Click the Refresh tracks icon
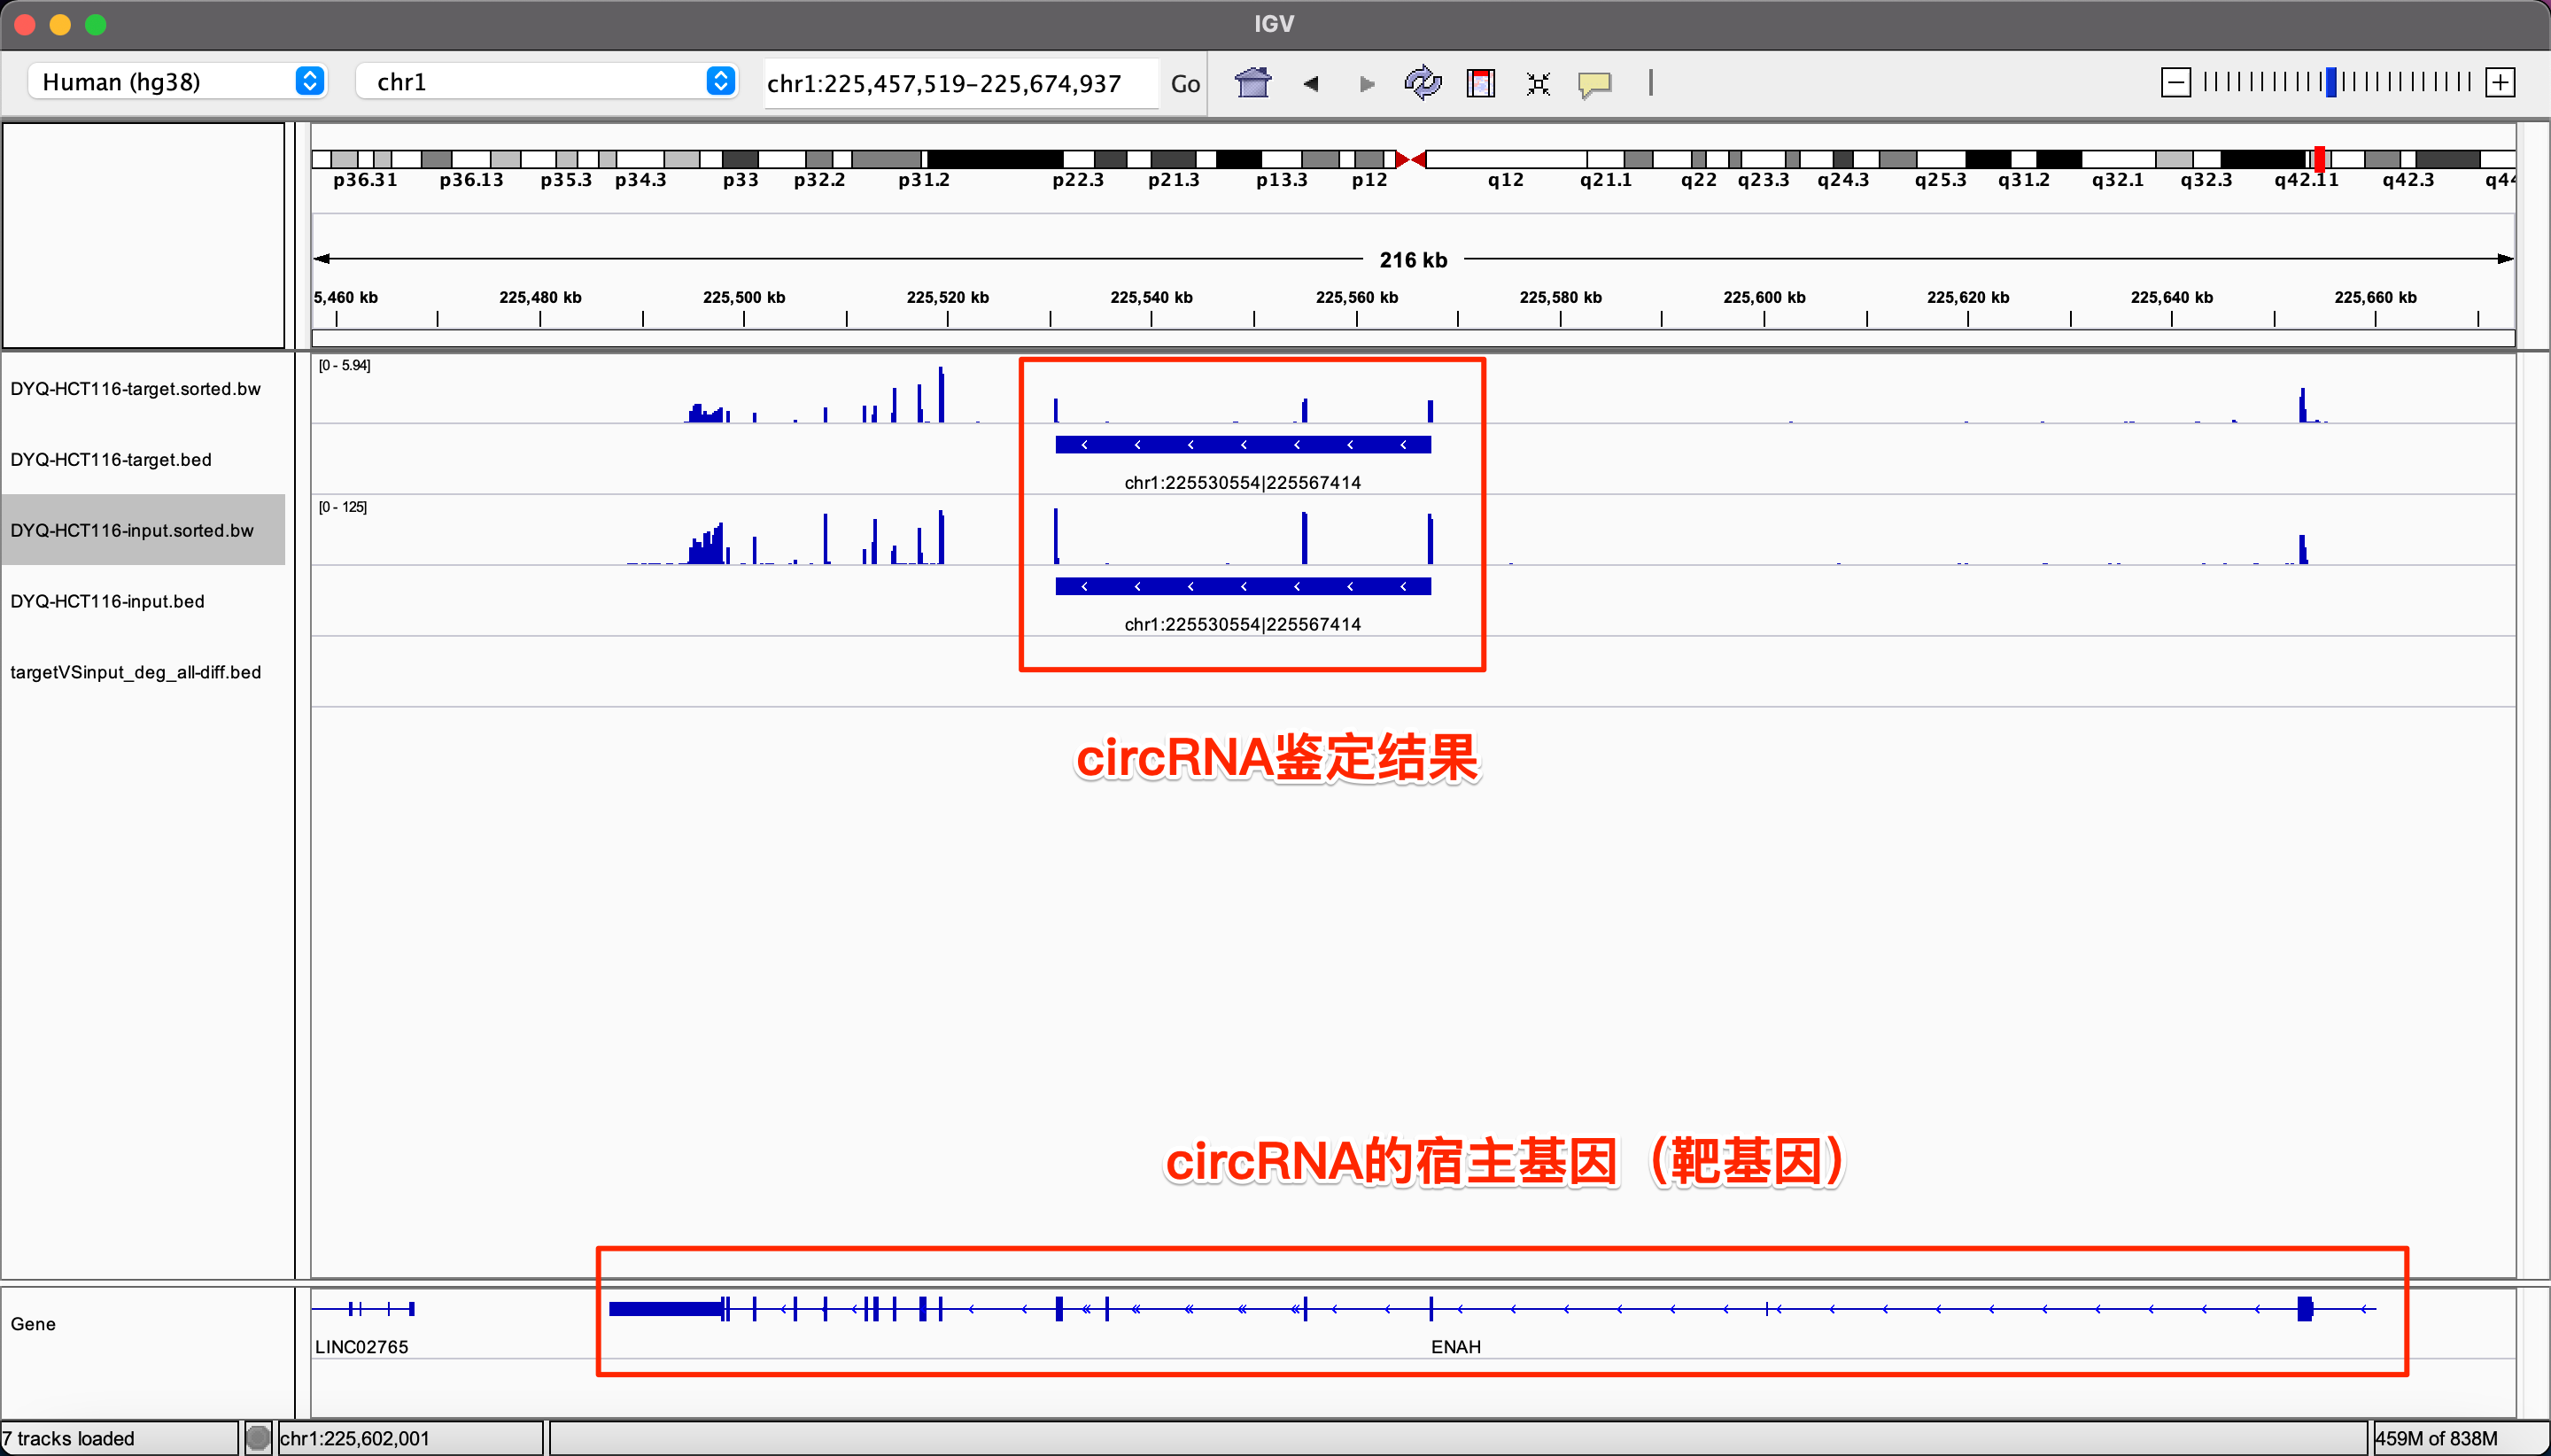This screenshot has width=2551, height=1456. pos(1422,83)
